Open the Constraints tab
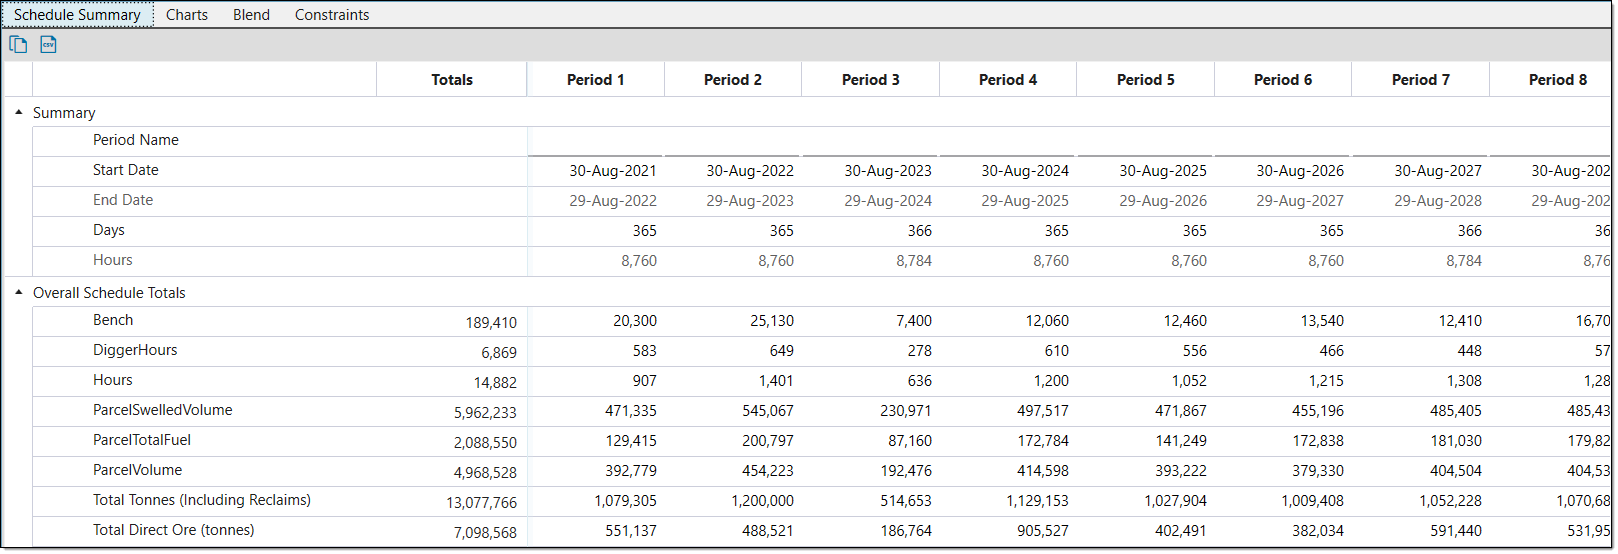The width and height of the screenshot is (1618, 554). click(x=332, y=15)
